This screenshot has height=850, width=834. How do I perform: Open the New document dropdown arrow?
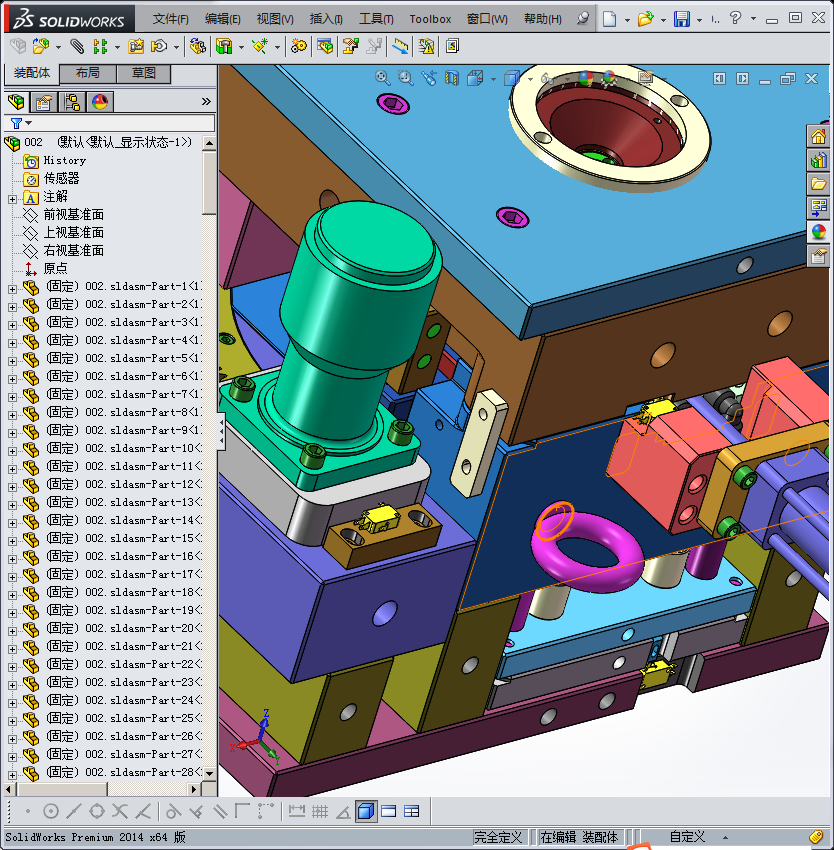[627, 20]
